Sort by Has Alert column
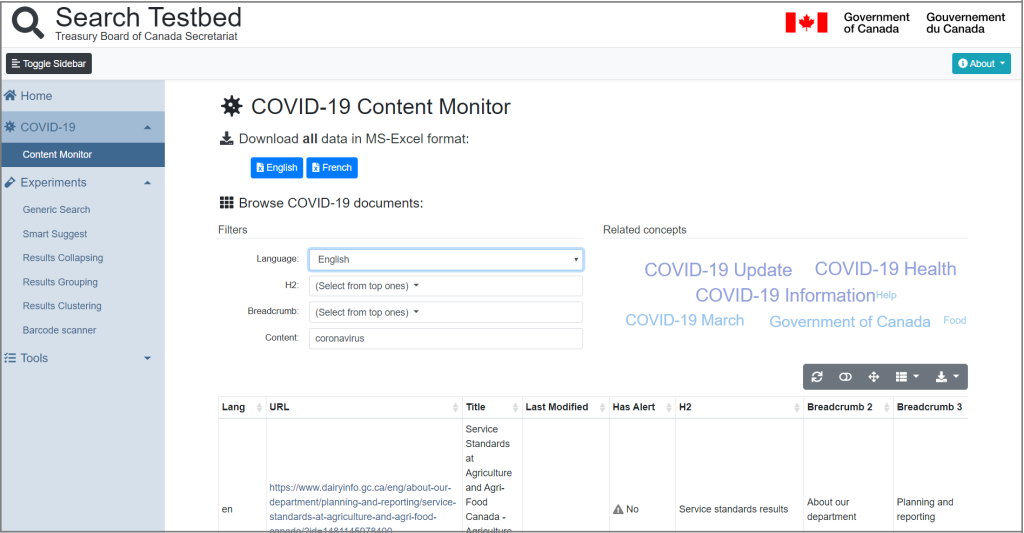 tap(642, 407)
